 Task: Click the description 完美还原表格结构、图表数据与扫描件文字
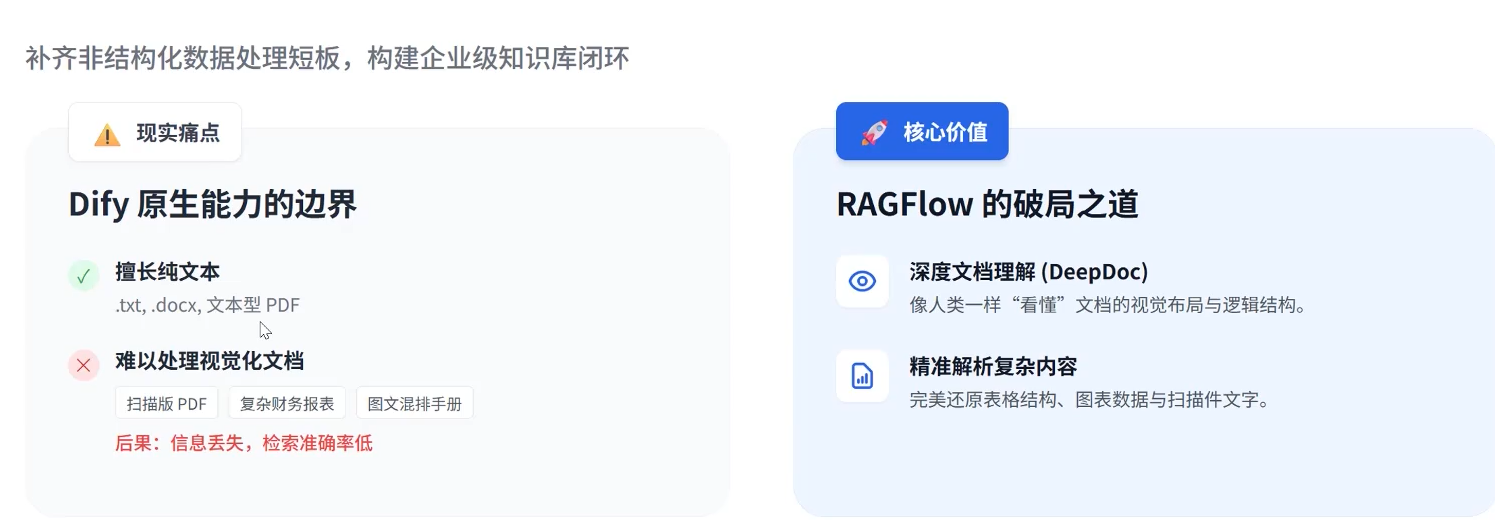(1089, 400)
